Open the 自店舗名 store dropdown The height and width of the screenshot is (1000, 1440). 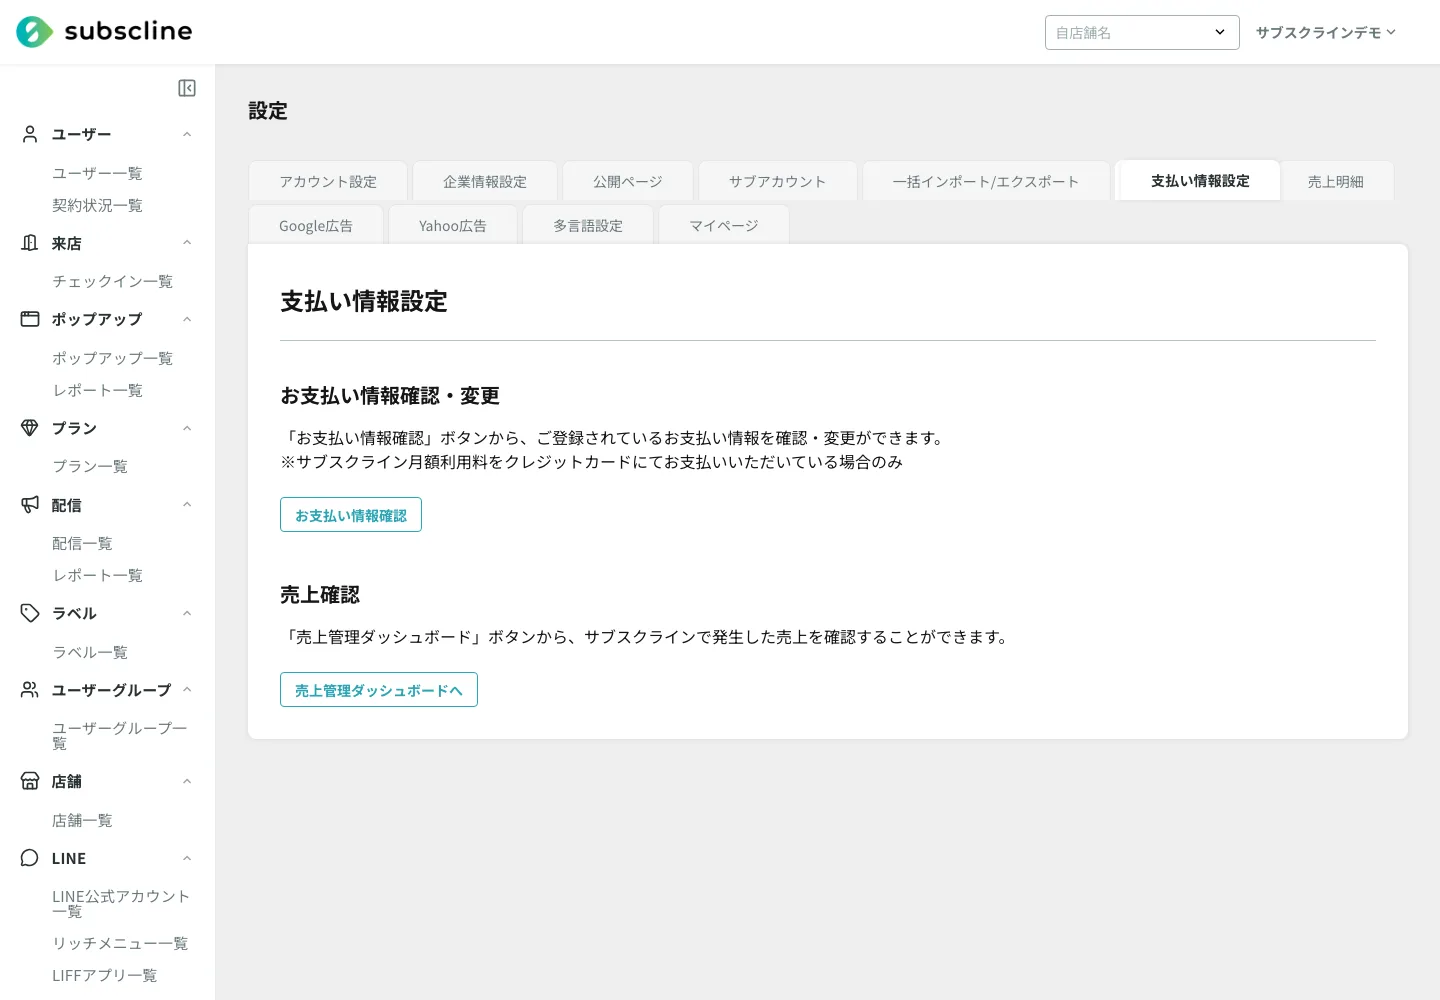(1142, 32)
